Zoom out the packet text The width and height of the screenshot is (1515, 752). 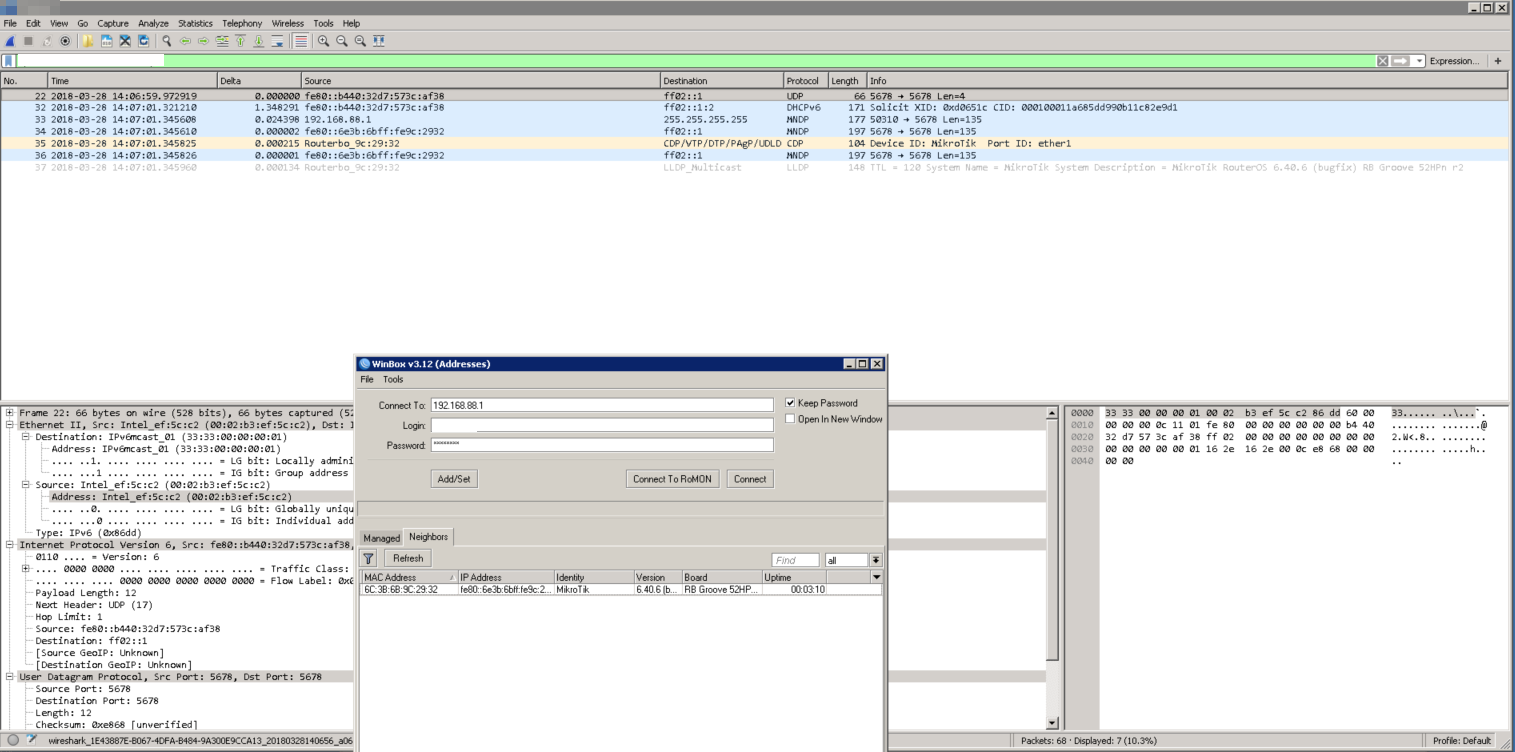pyautogui.click(x=342, y=41)
